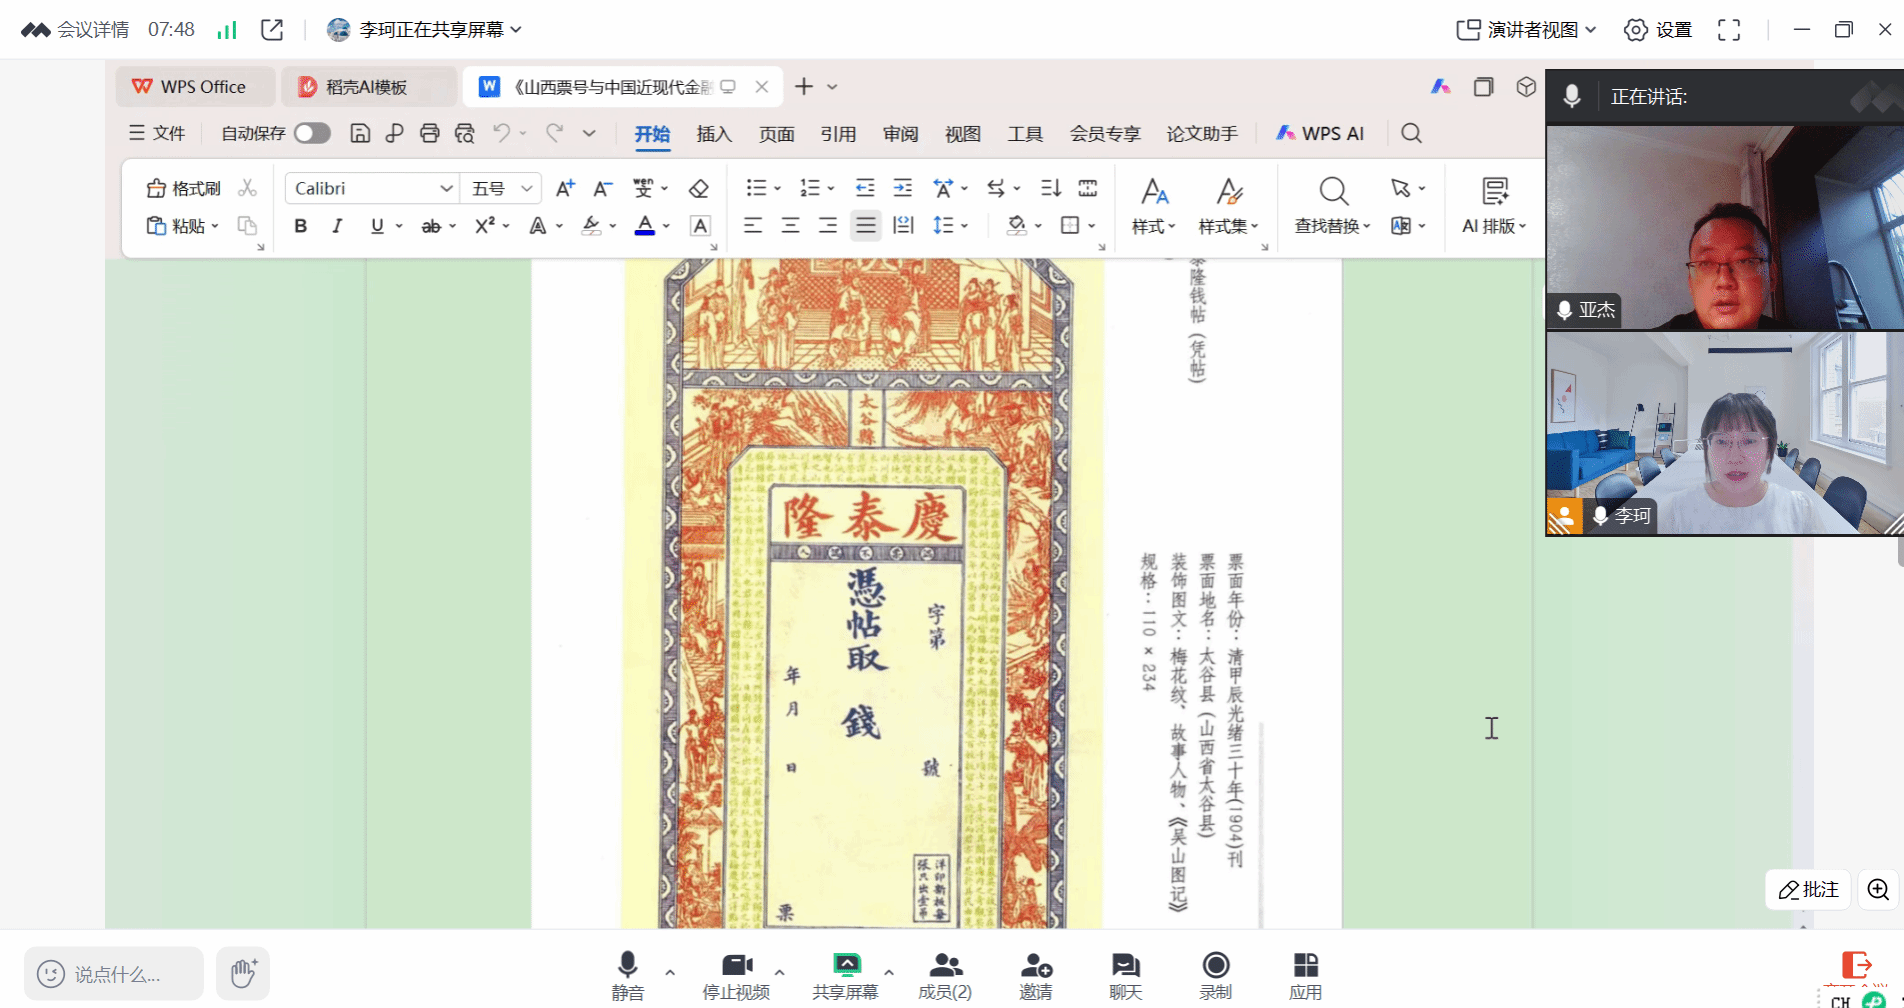Justify paragraph text alignment
This screenshot has width=1904, height=1008.
click(x=866, y=226)
